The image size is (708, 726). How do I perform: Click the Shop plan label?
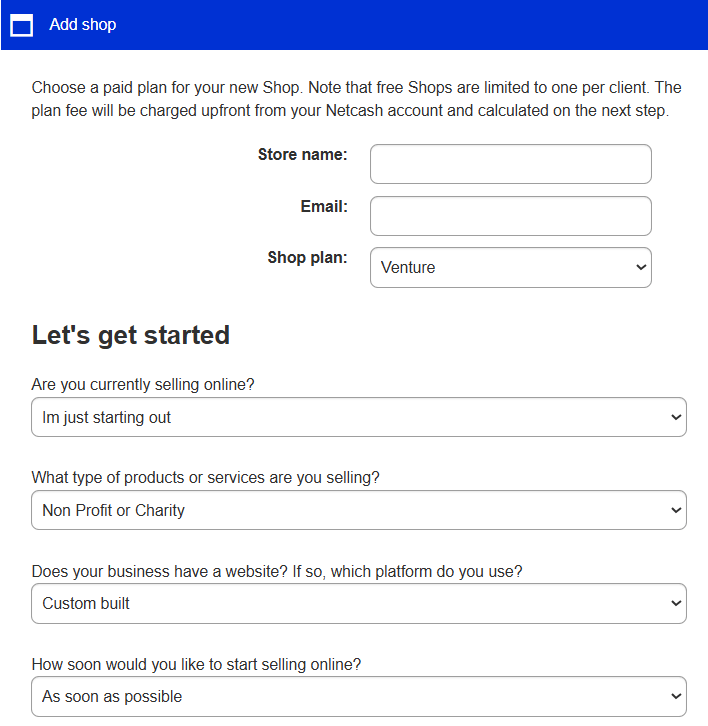click(x=307, y=258)
